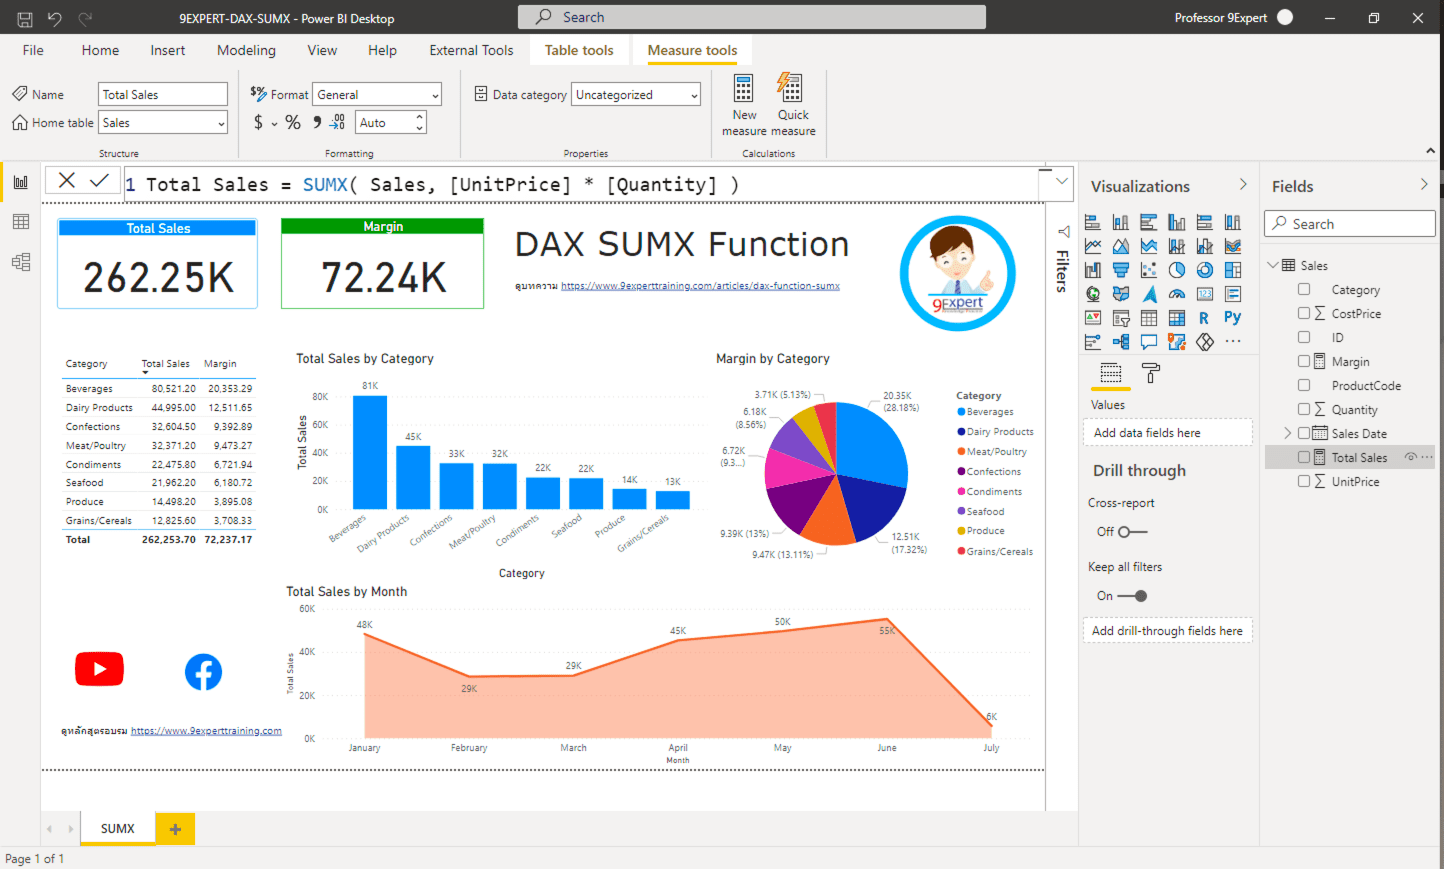Select the Python visual icon

[x=1233, y=317]
